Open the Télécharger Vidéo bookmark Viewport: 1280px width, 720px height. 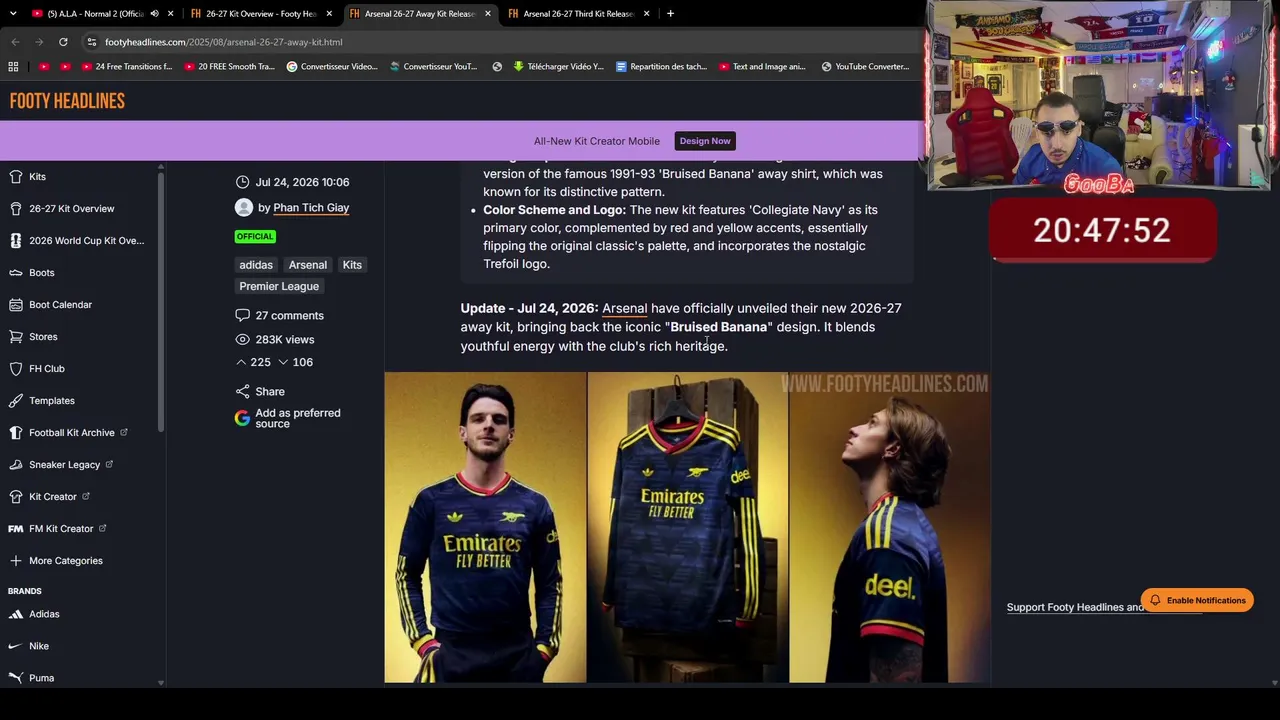coord(558,67)
